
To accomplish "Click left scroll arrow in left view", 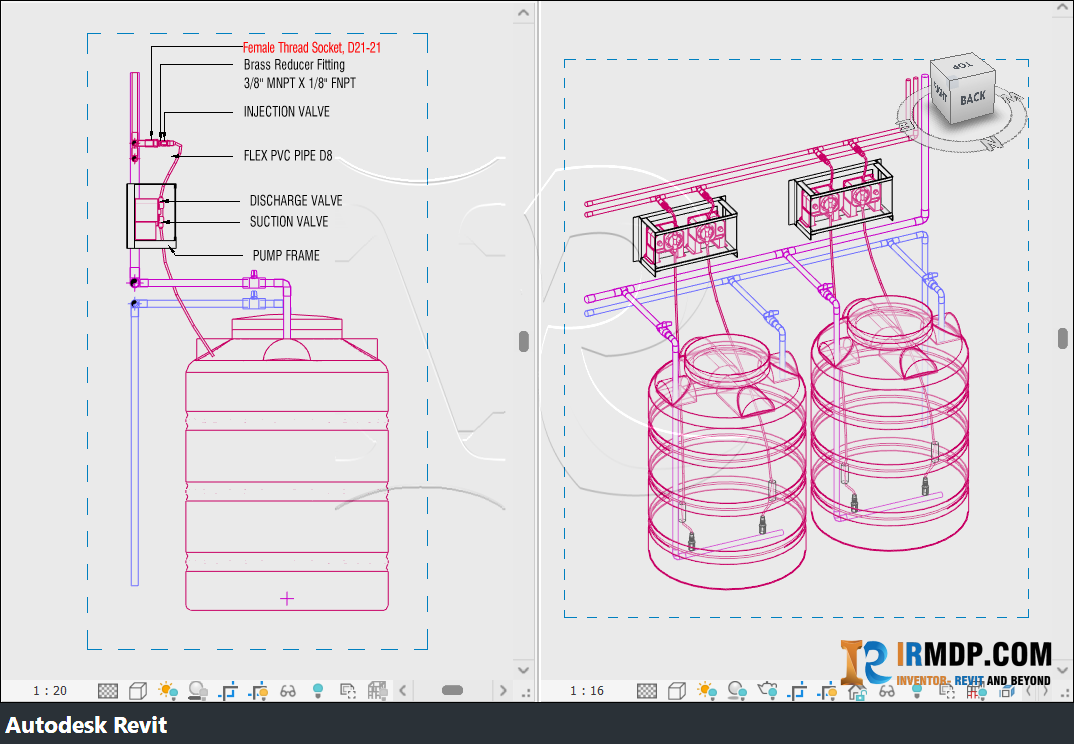I will click(x=403, y=691).
